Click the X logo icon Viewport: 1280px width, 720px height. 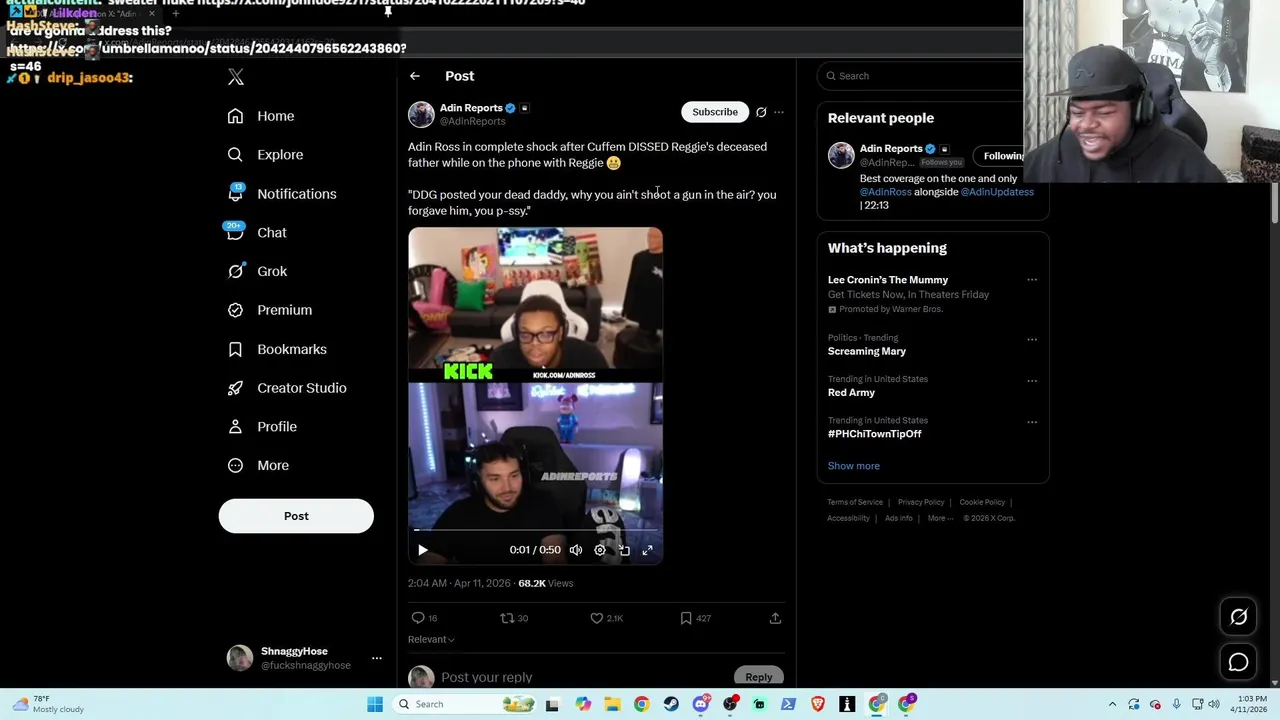pyautogui.click(x=235, y=77)
